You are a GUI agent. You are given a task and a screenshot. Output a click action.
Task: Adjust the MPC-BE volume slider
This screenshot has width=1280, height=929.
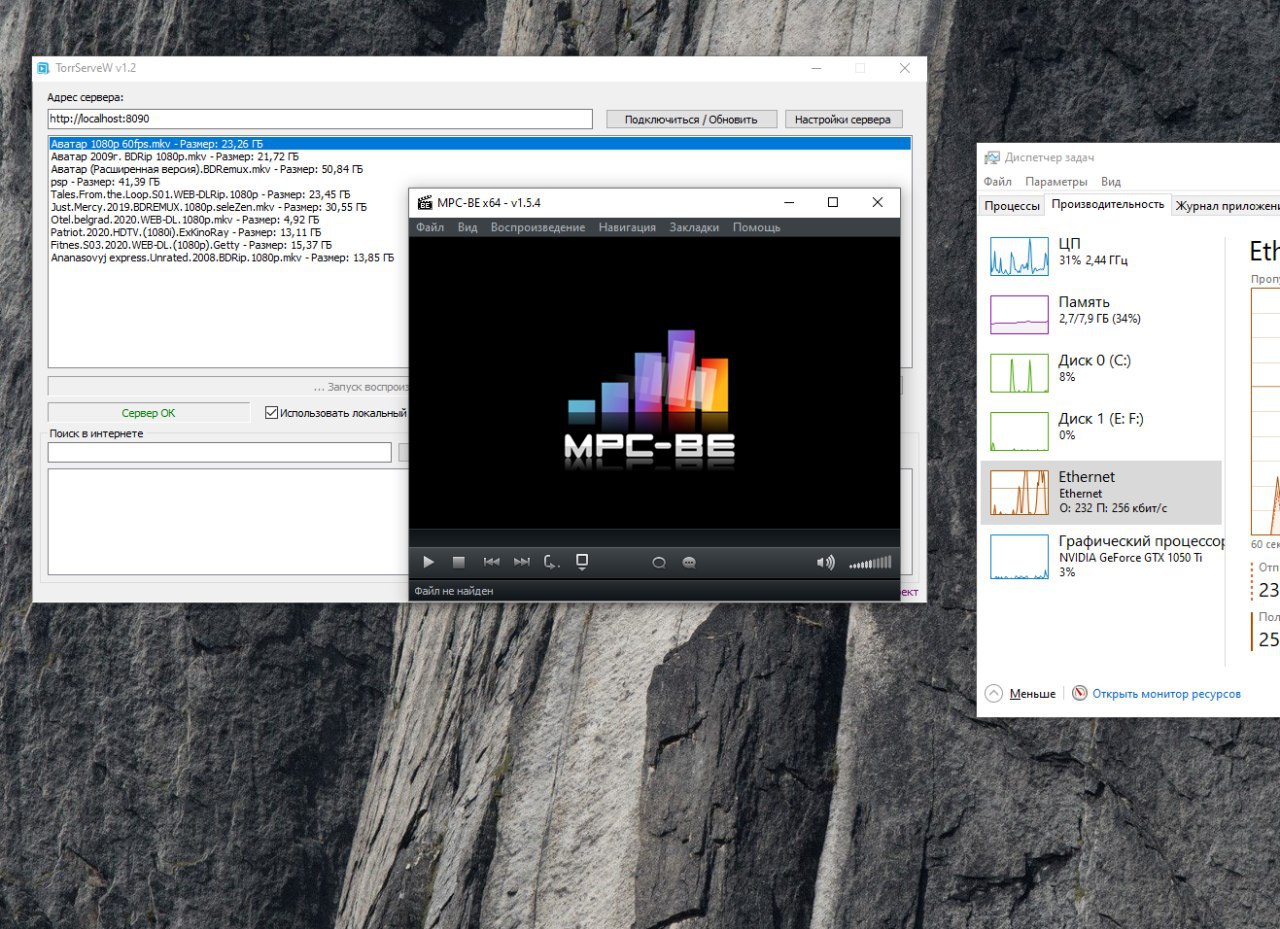coord(870,563)
